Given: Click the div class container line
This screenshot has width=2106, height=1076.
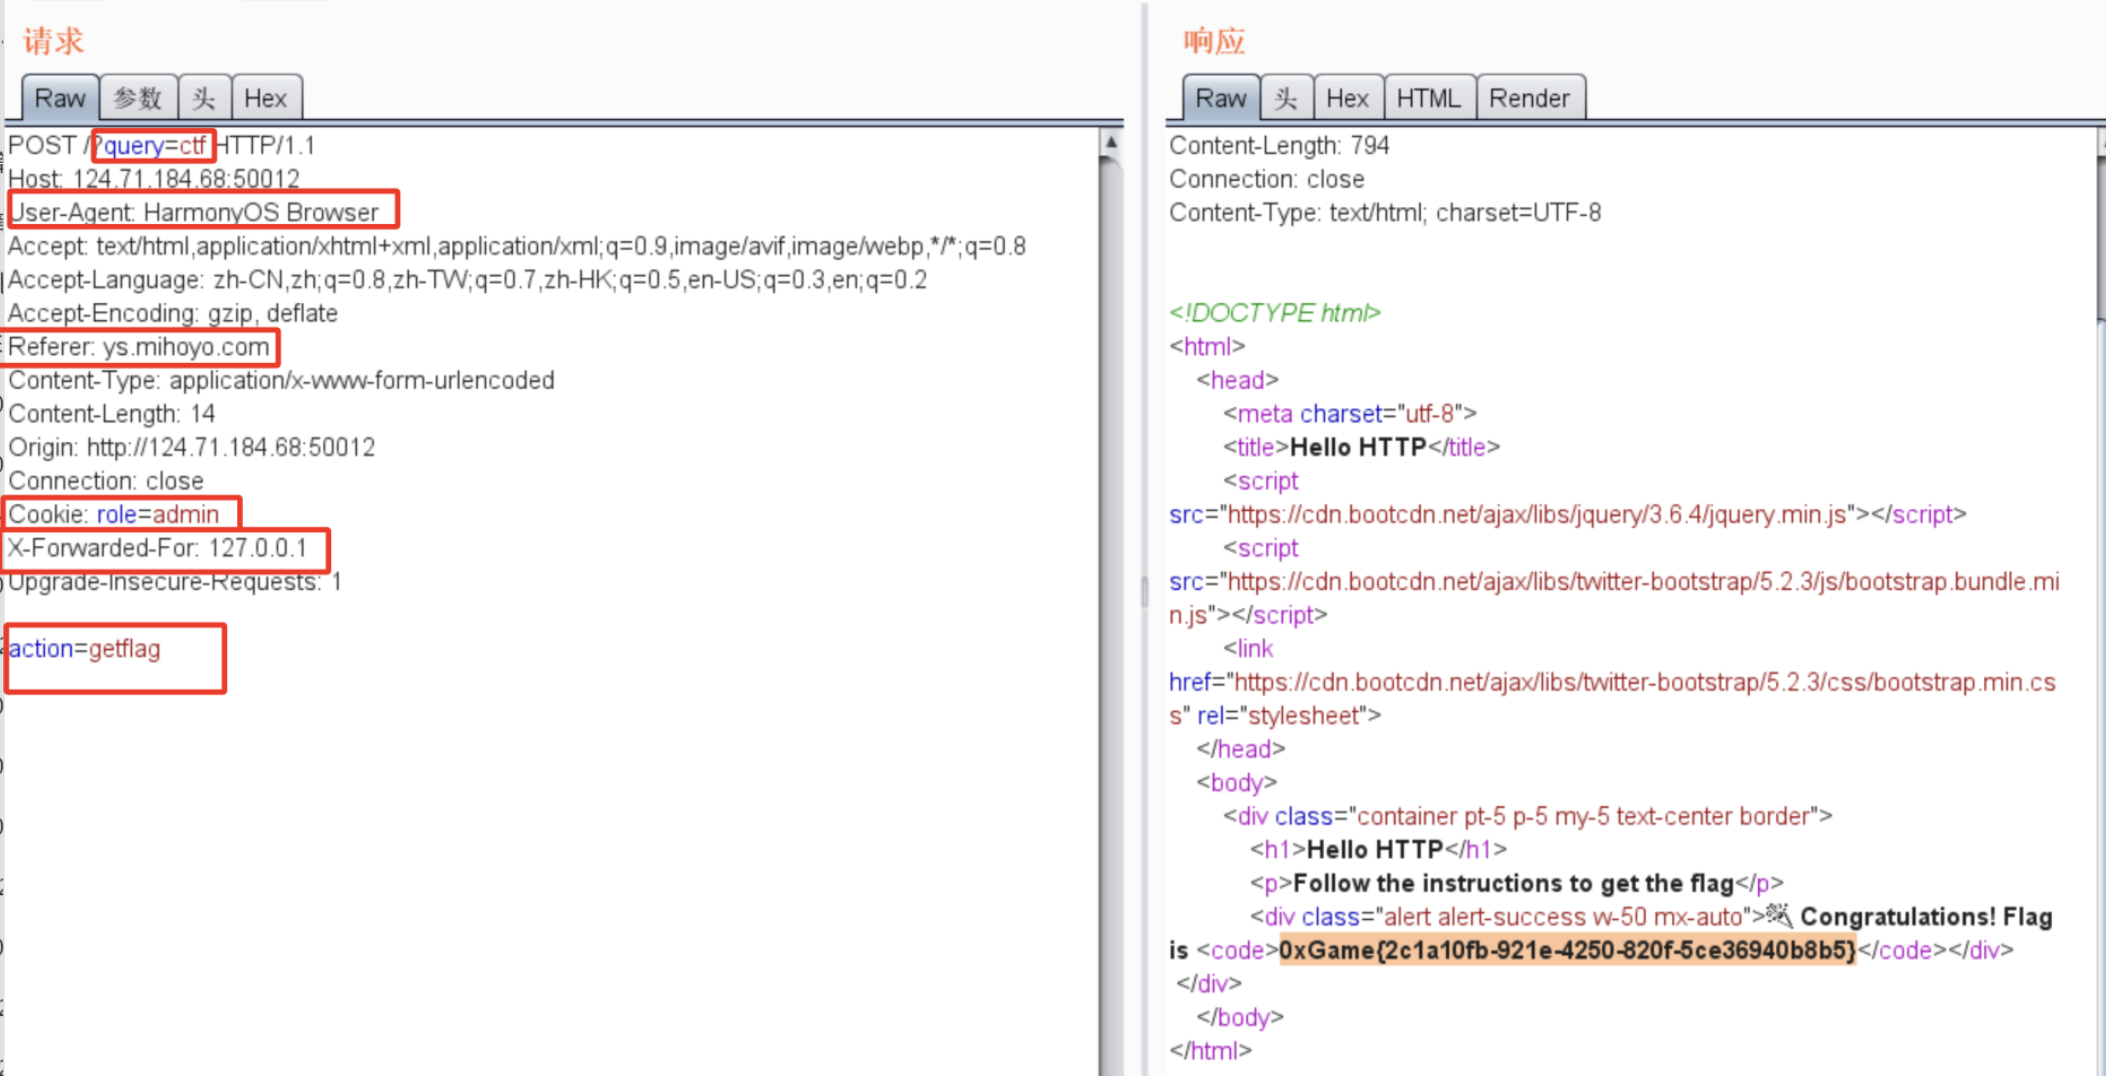Looking at the screenshot, I should click(x=1528, y=816).
